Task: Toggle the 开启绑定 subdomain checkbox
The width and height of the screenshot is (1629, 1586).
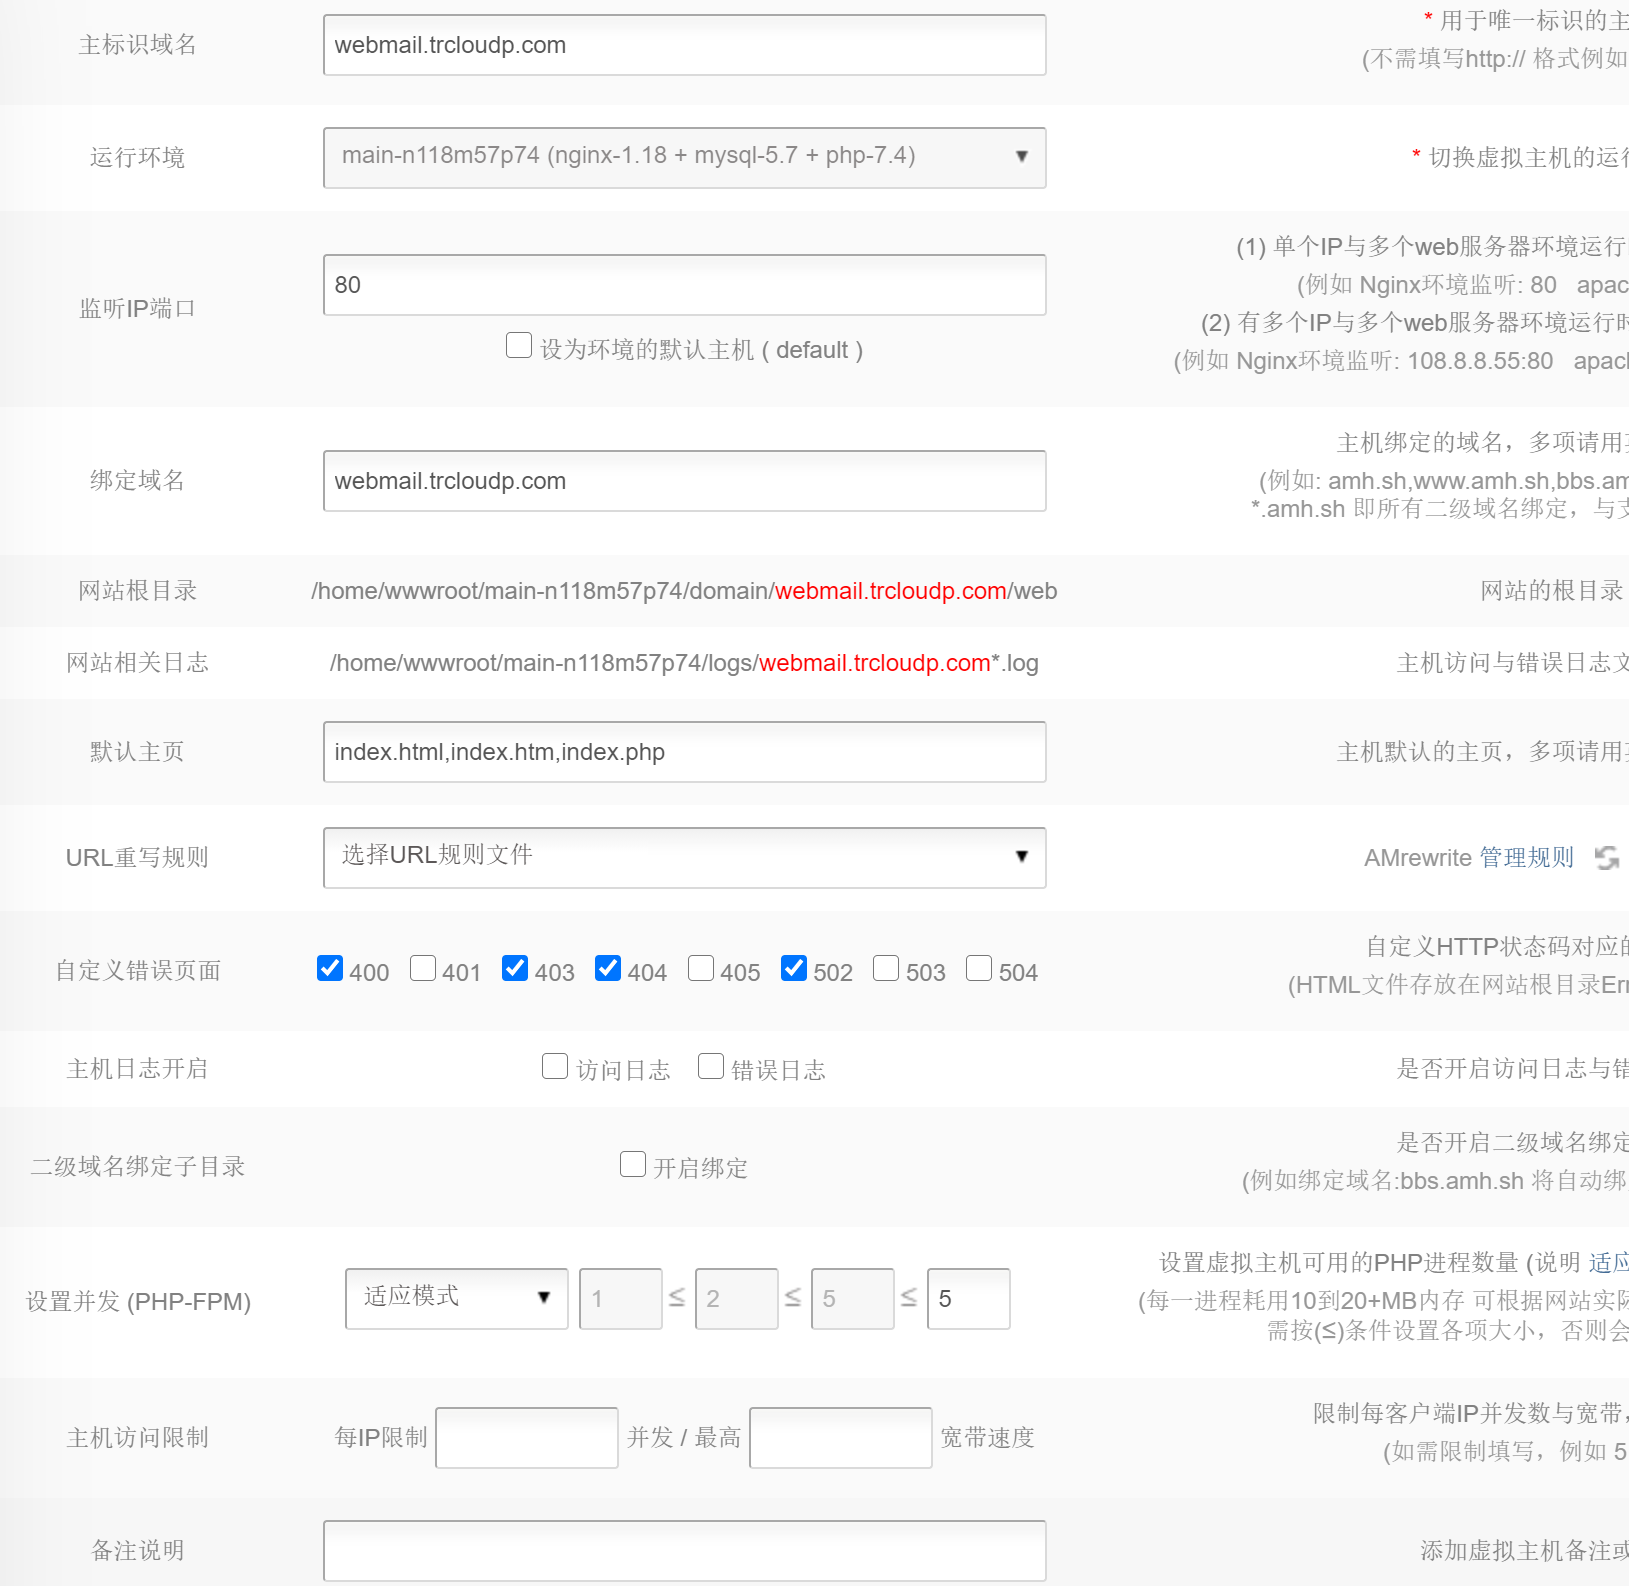Action: coord(633,1165)
